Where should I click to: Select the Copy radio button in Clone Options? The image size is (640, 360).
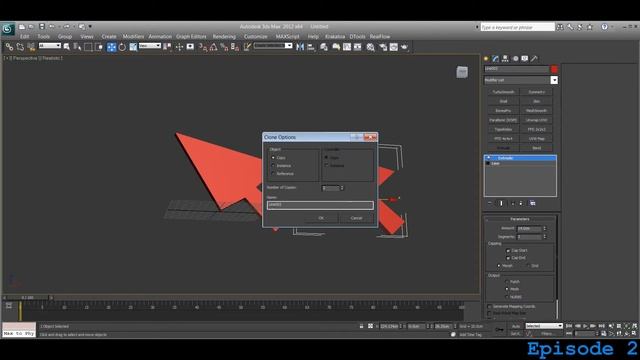tap(273, 158)
